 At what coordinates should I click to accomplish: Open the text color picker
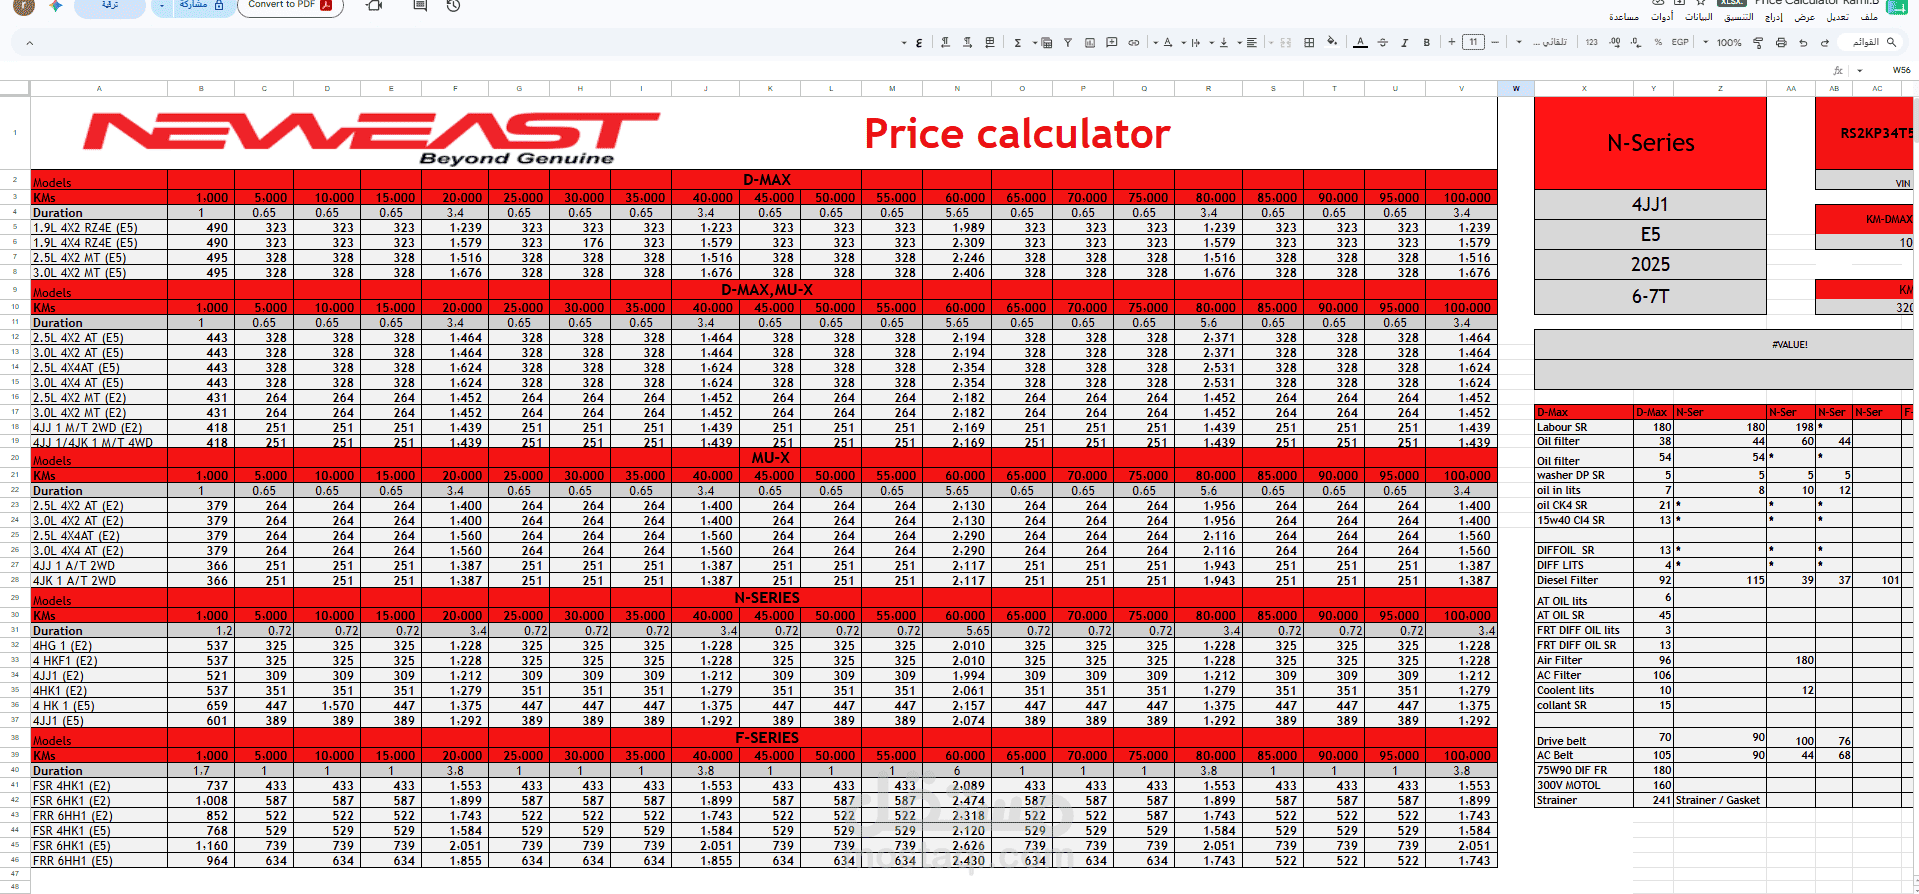[x=1360, y=43]
